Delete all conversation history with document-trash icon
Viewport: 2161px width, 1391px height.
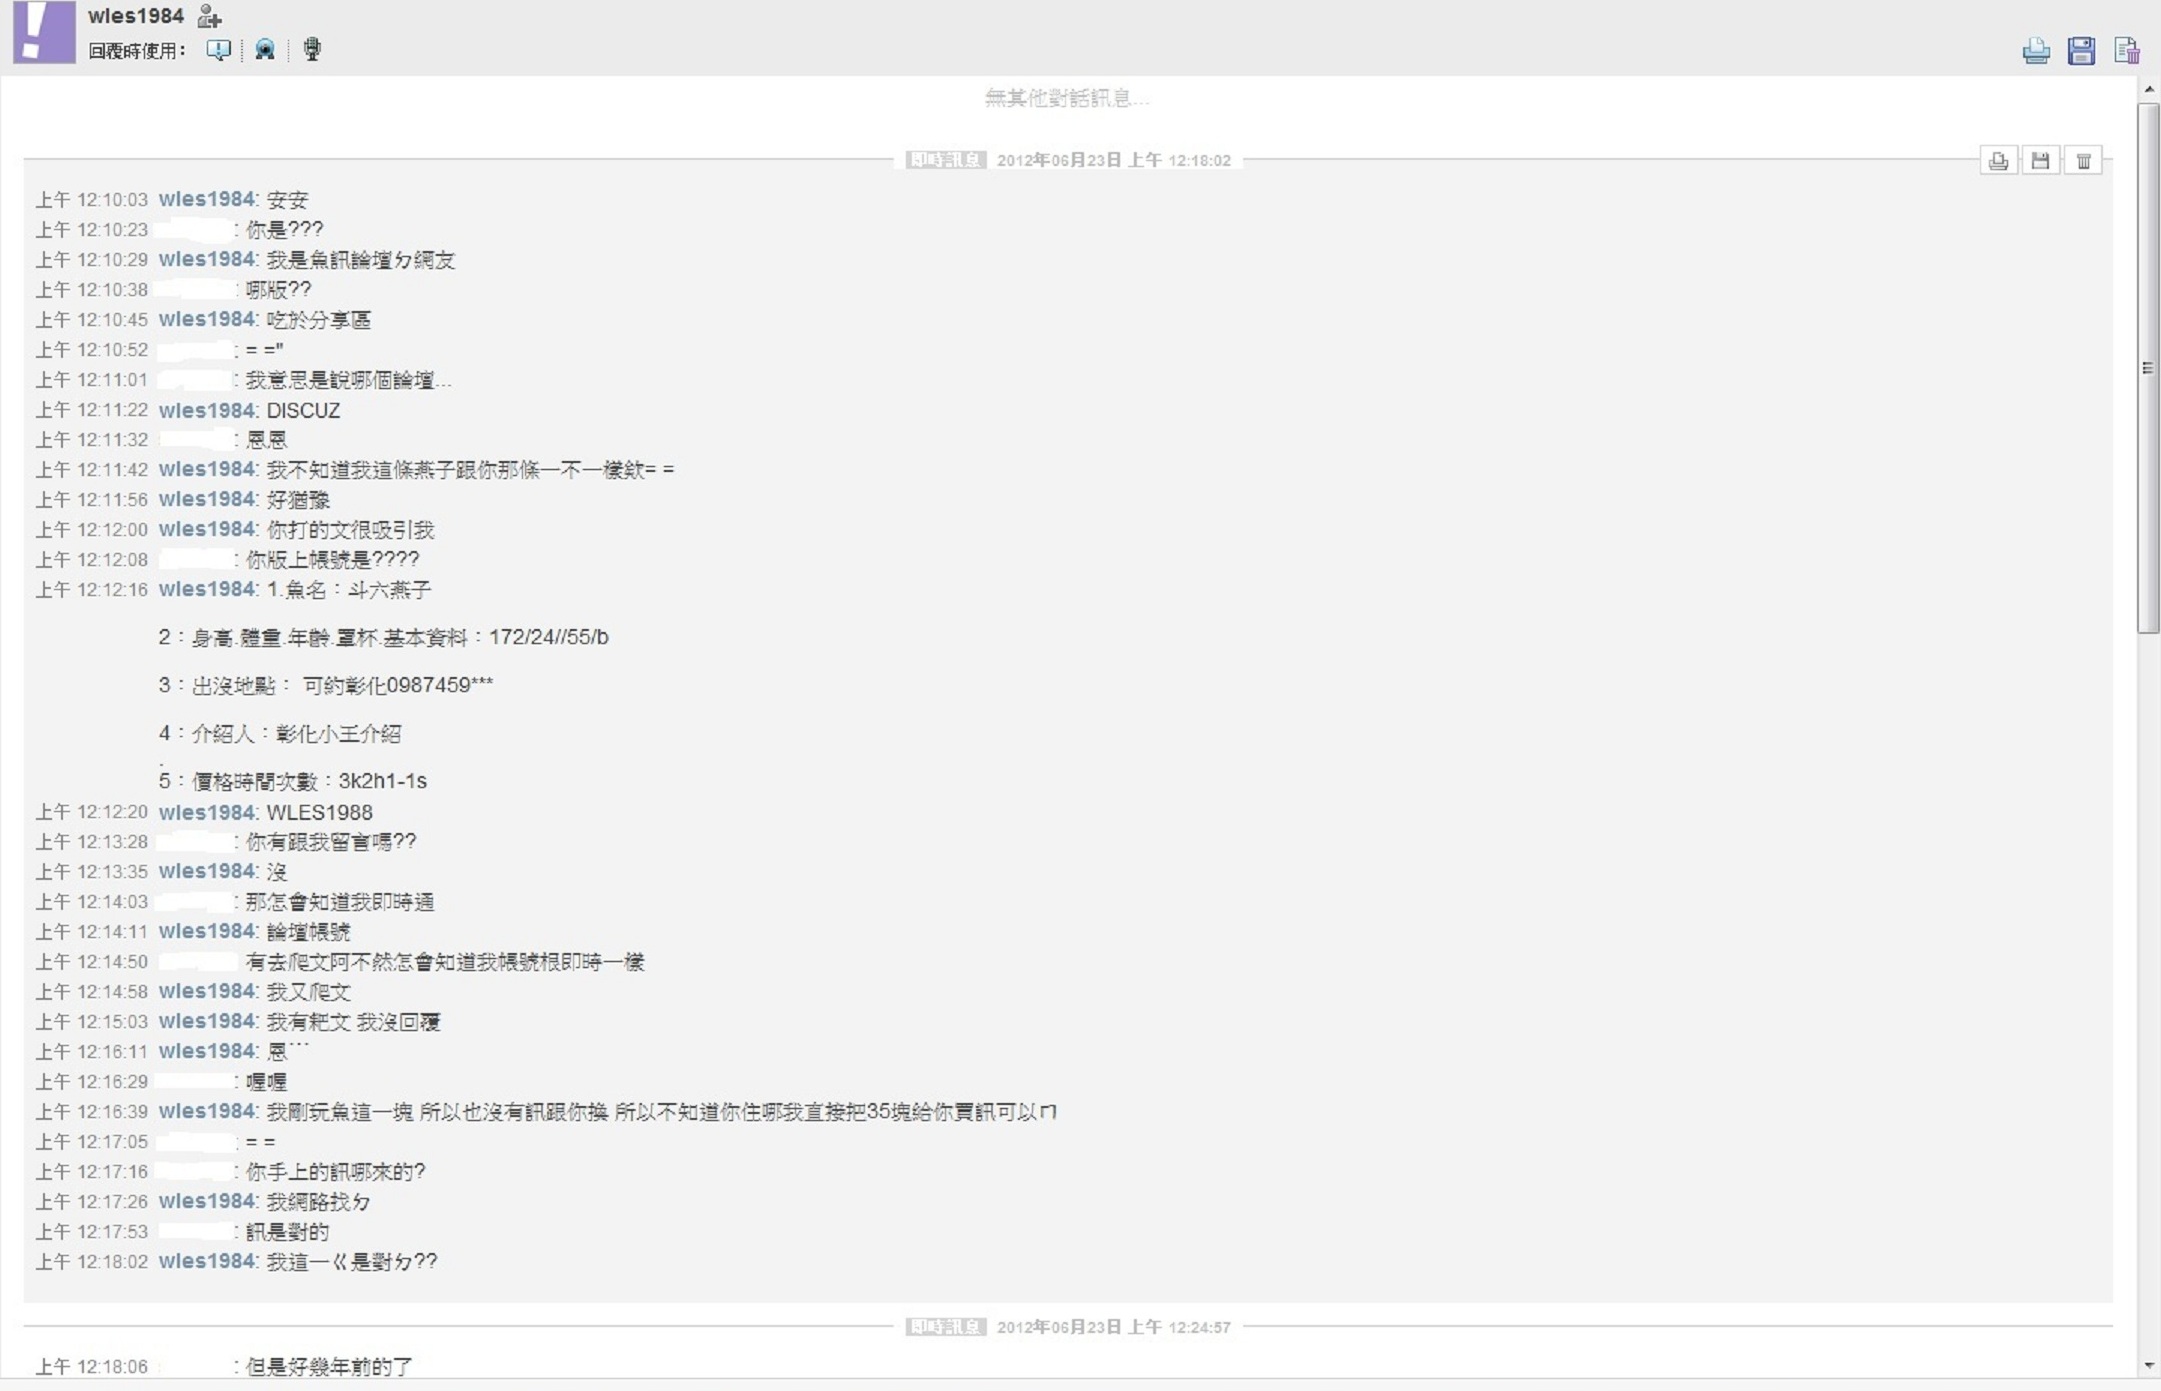tap(2127, 51)
